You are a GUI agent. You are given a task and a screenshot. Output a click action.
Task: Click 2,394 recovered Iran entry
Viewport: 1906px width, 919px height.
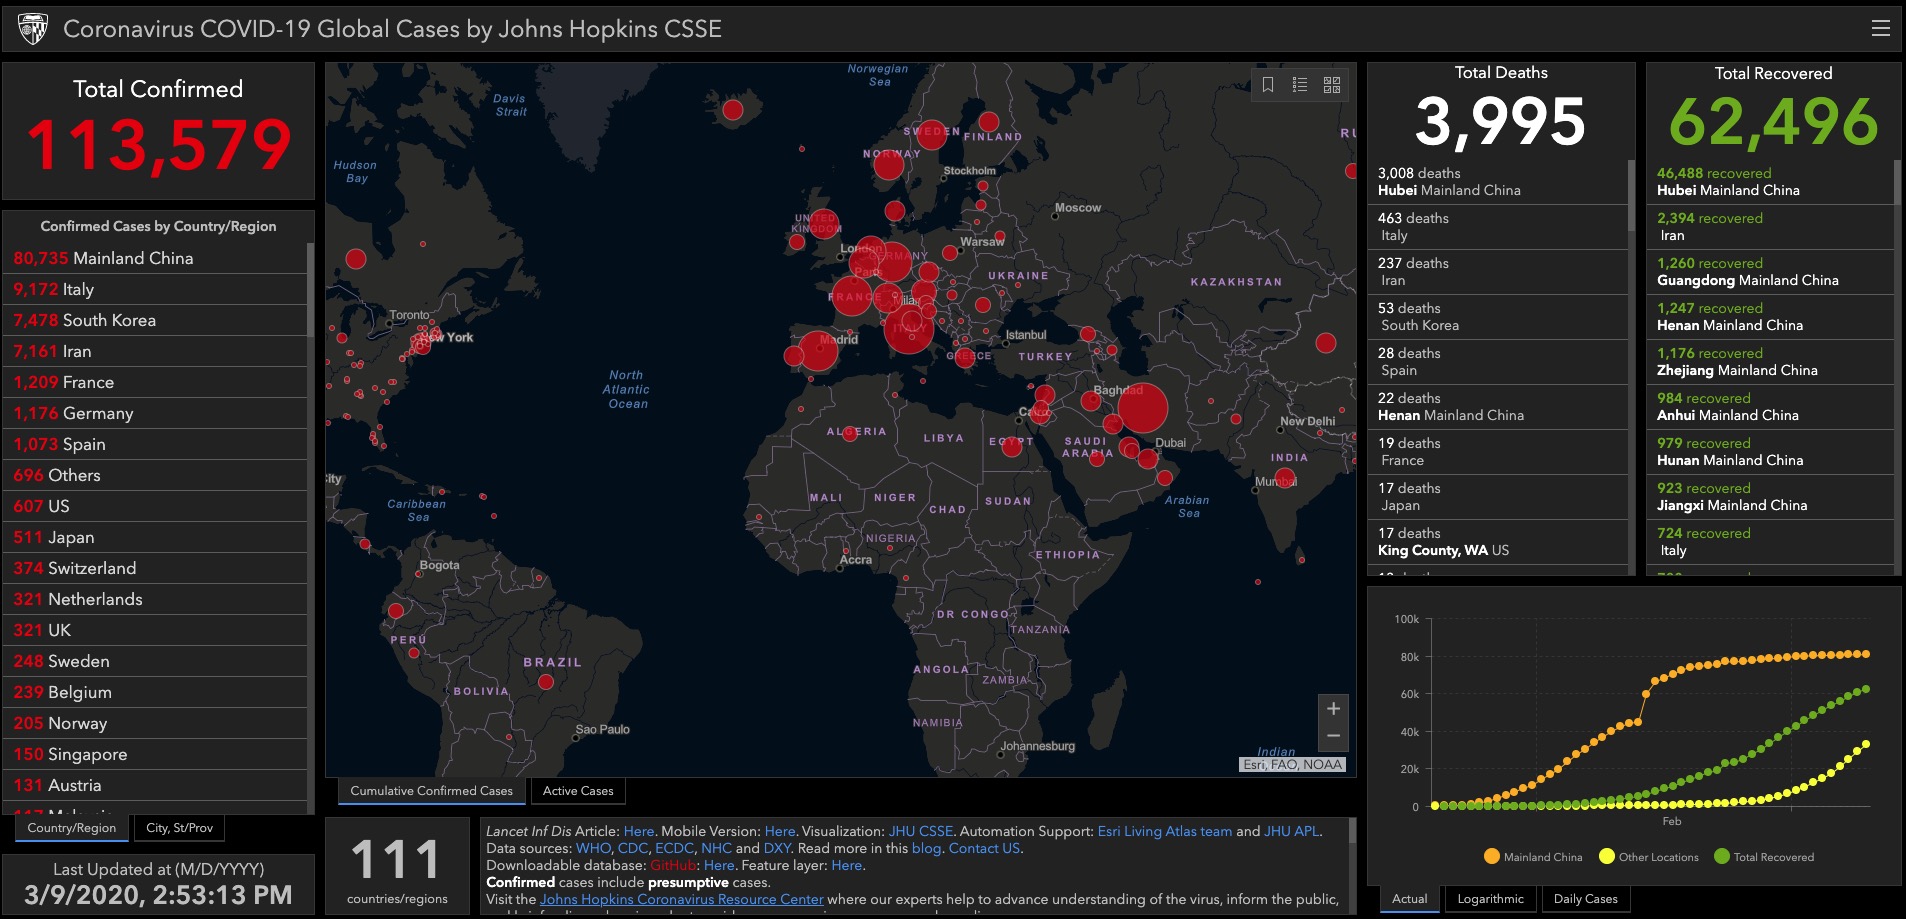pos(1770,227)
